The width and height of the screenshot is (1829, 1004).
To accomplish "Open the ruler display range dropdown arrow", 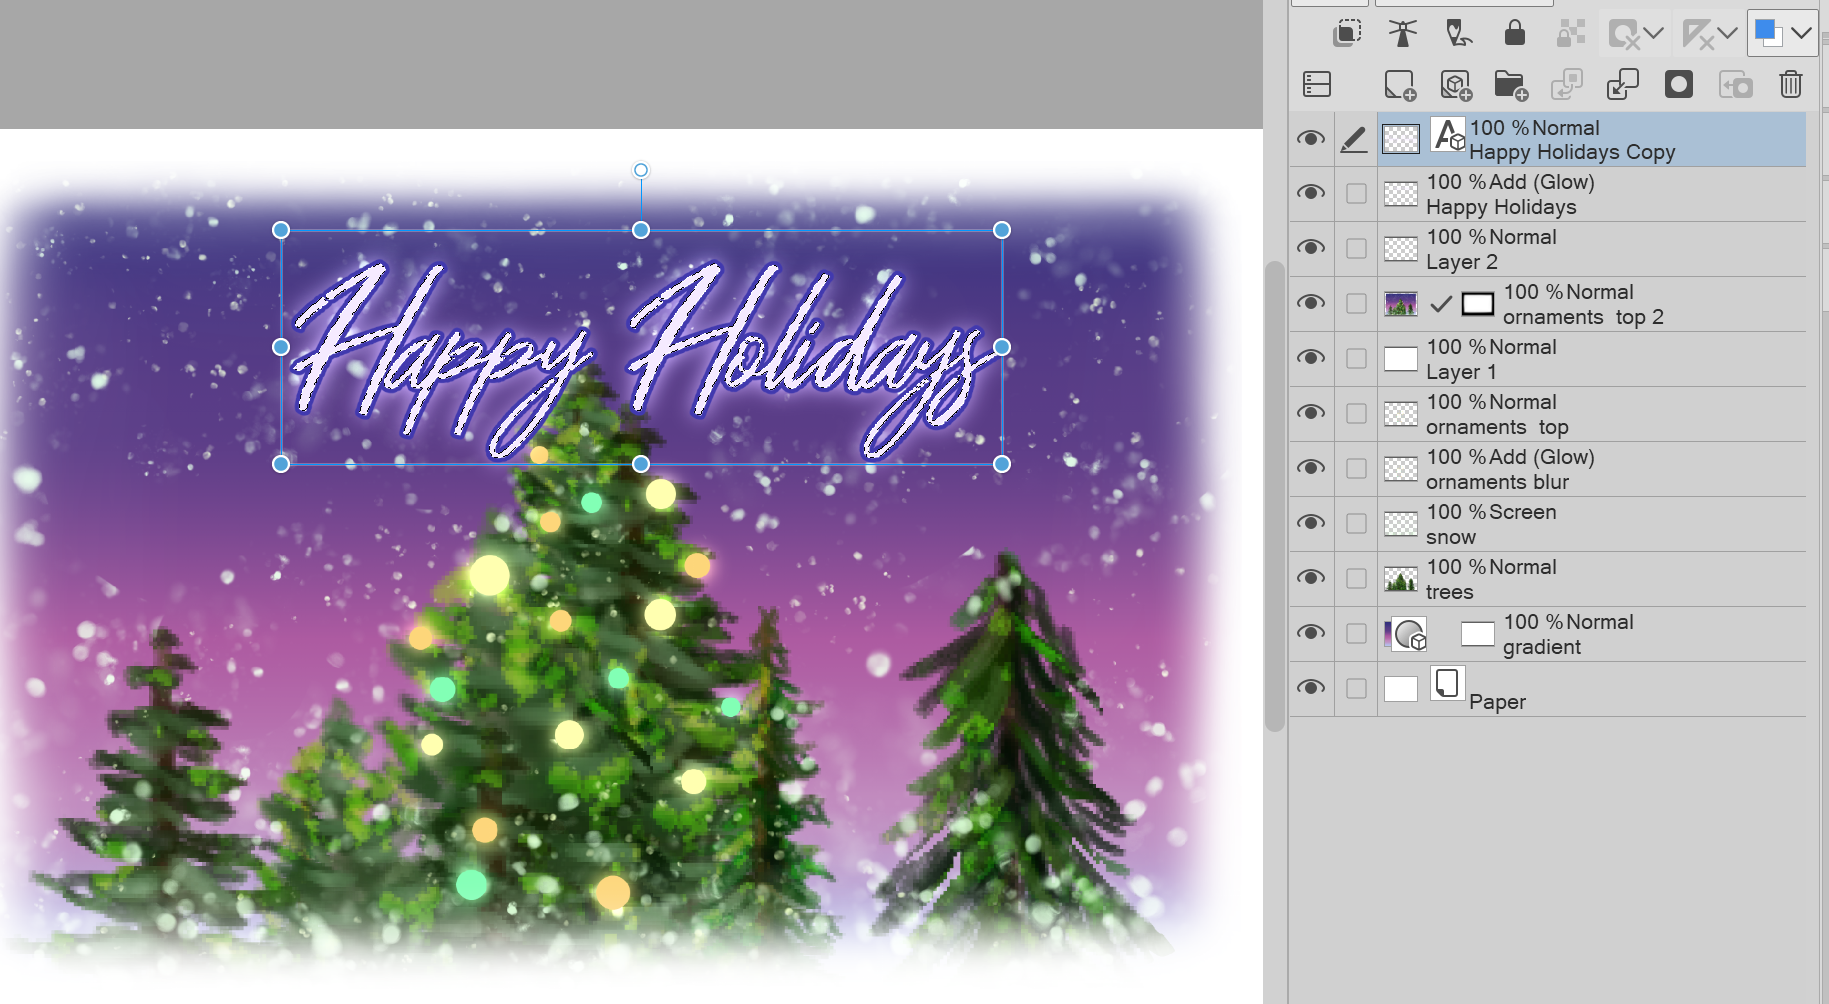I will click(x=1728, y=34).
